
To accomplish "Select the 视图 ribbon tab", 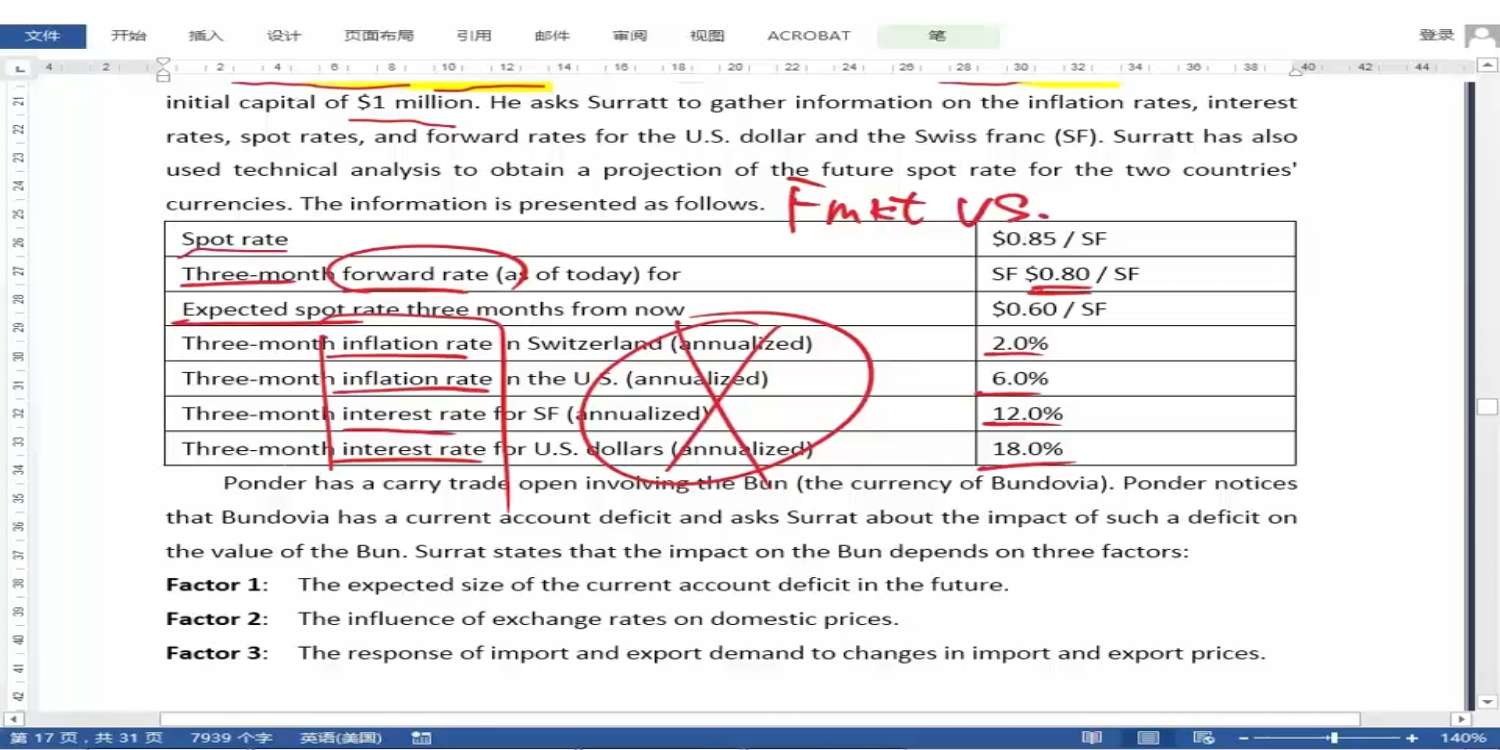I will (707, 36).
